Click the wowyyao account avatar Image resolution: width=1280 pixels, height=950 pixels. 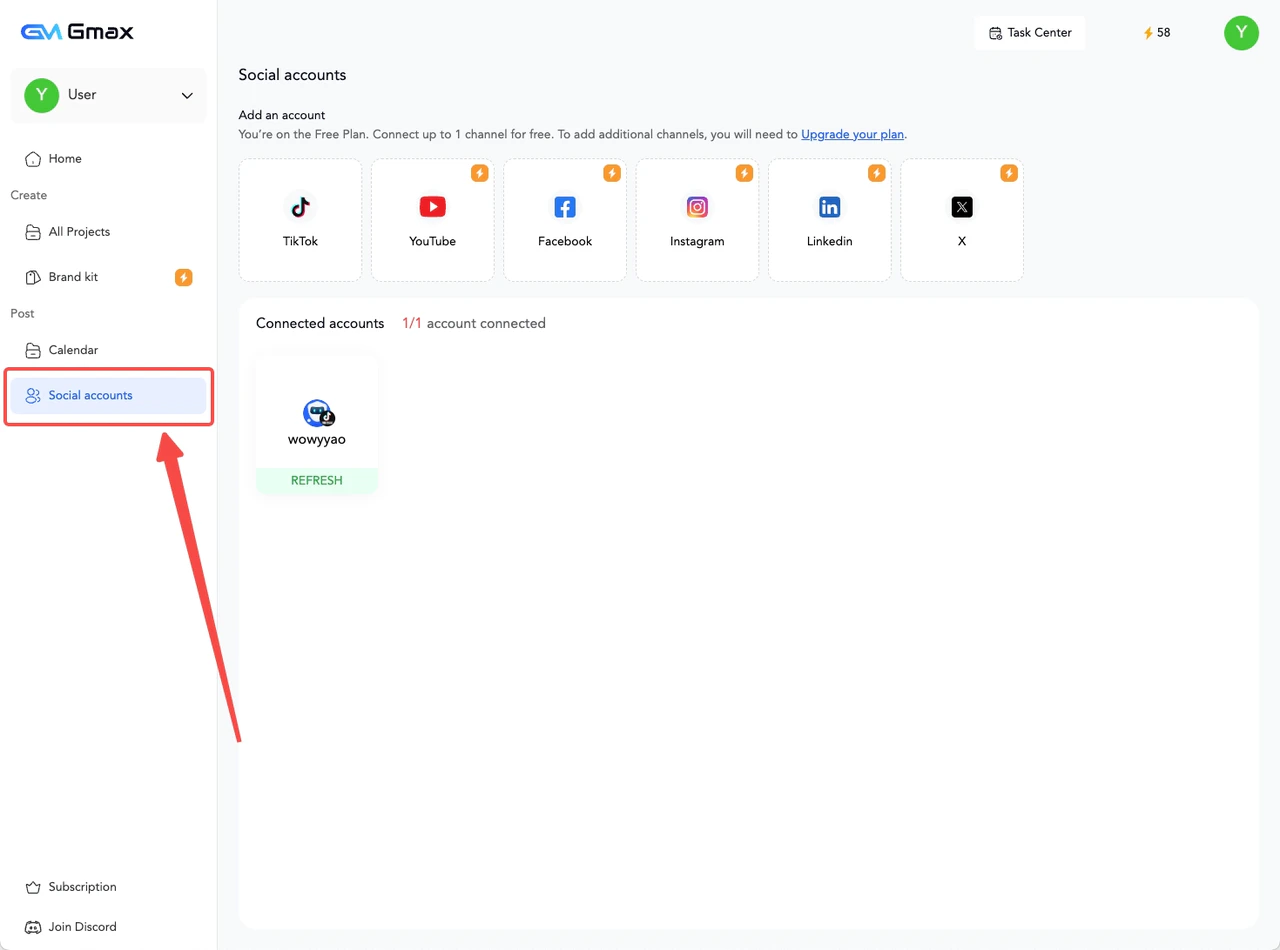(x=318, y=413)
